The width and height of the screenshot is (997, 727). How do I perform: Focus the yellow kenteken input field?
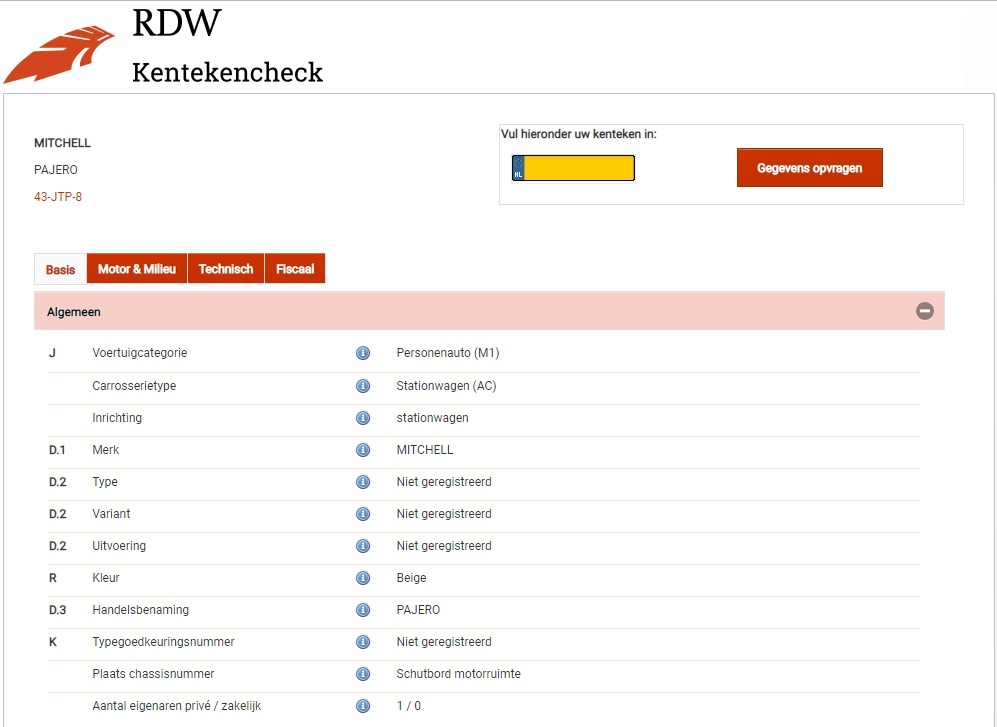pos(574,168)
